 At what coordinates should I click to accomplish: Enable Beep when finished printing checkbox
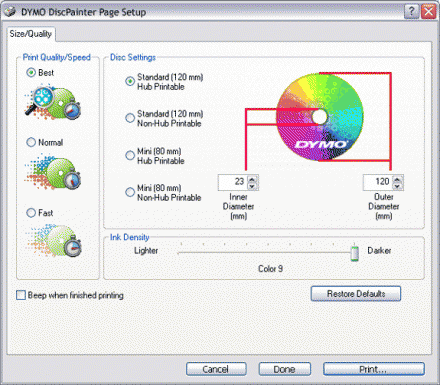click(21, 295)
